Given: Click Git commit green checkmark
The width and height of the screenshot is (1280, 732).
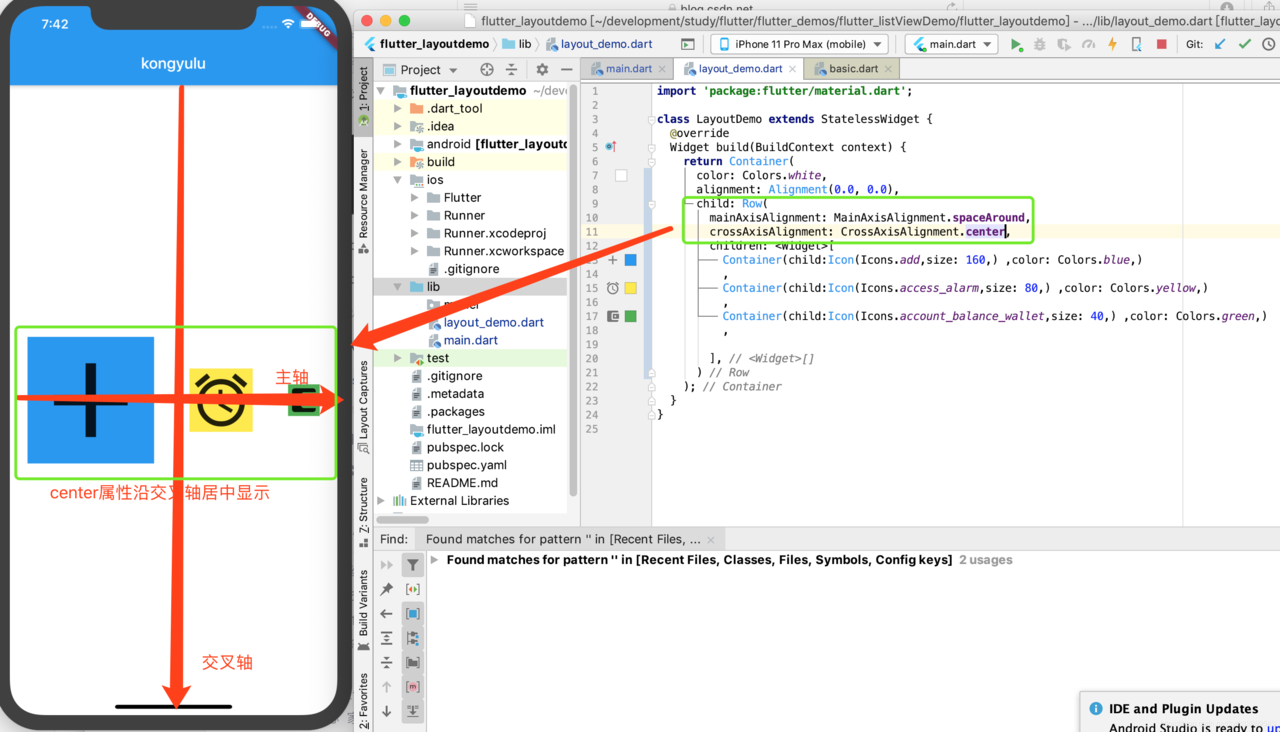Looking at the screenshot, I should 1244,44.
